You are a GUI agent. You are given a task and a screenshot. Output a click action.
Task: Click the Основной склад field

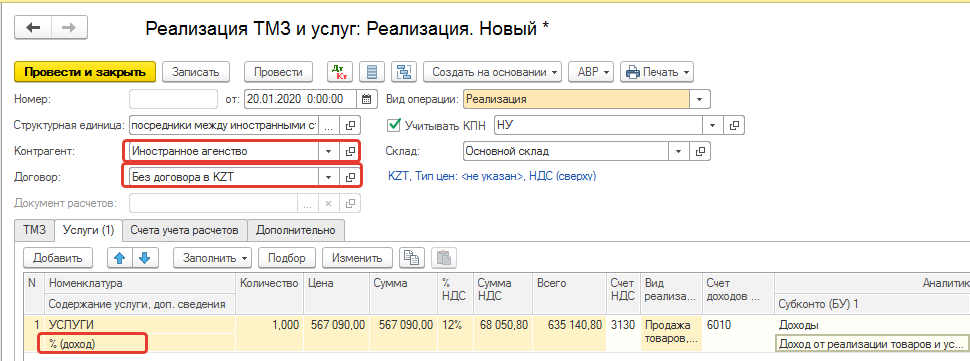click(x=566, y=151)
